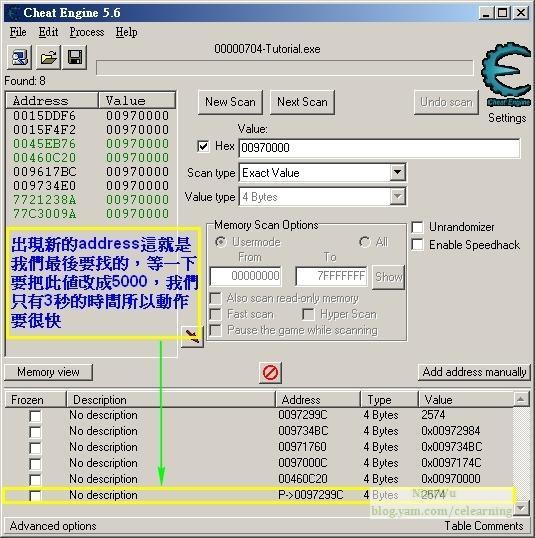Freeze the row with address 009734BC
This screenshot has width=535, height=538.
tap(35, 432)
